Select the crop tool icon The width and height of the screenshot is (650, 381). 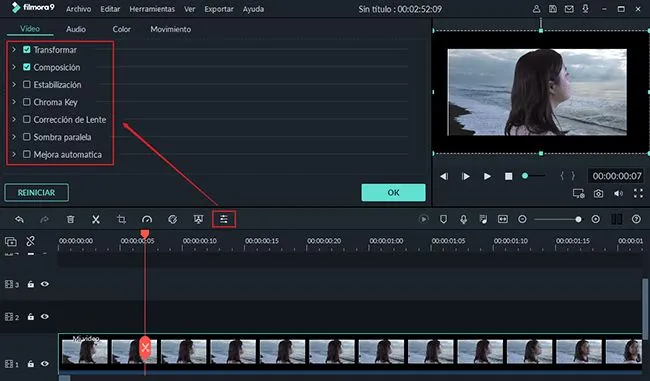click(121, 219)
